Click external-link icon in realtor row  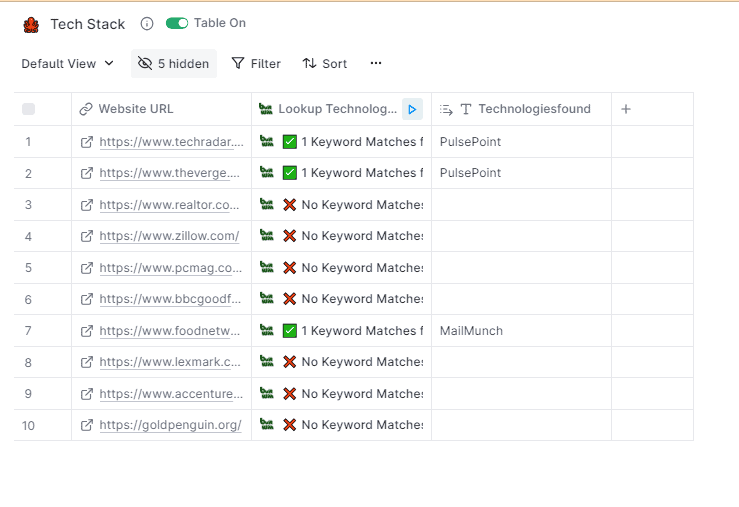87,205
